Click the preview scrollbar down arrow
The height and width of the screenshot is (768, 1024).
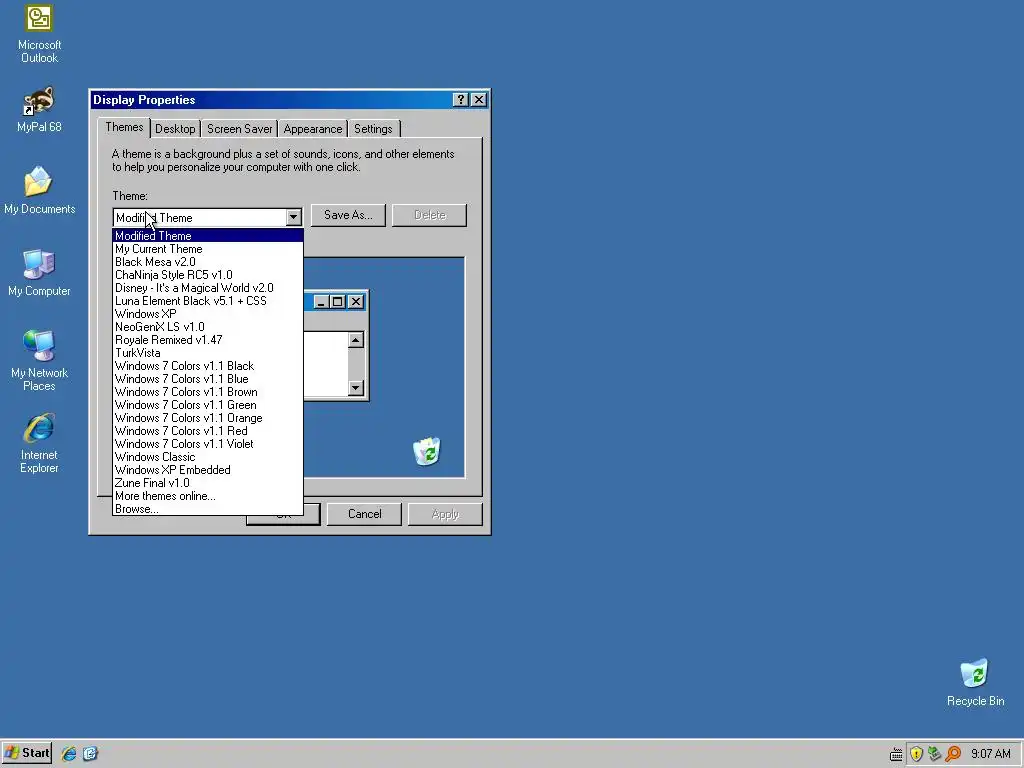point(355,388)
